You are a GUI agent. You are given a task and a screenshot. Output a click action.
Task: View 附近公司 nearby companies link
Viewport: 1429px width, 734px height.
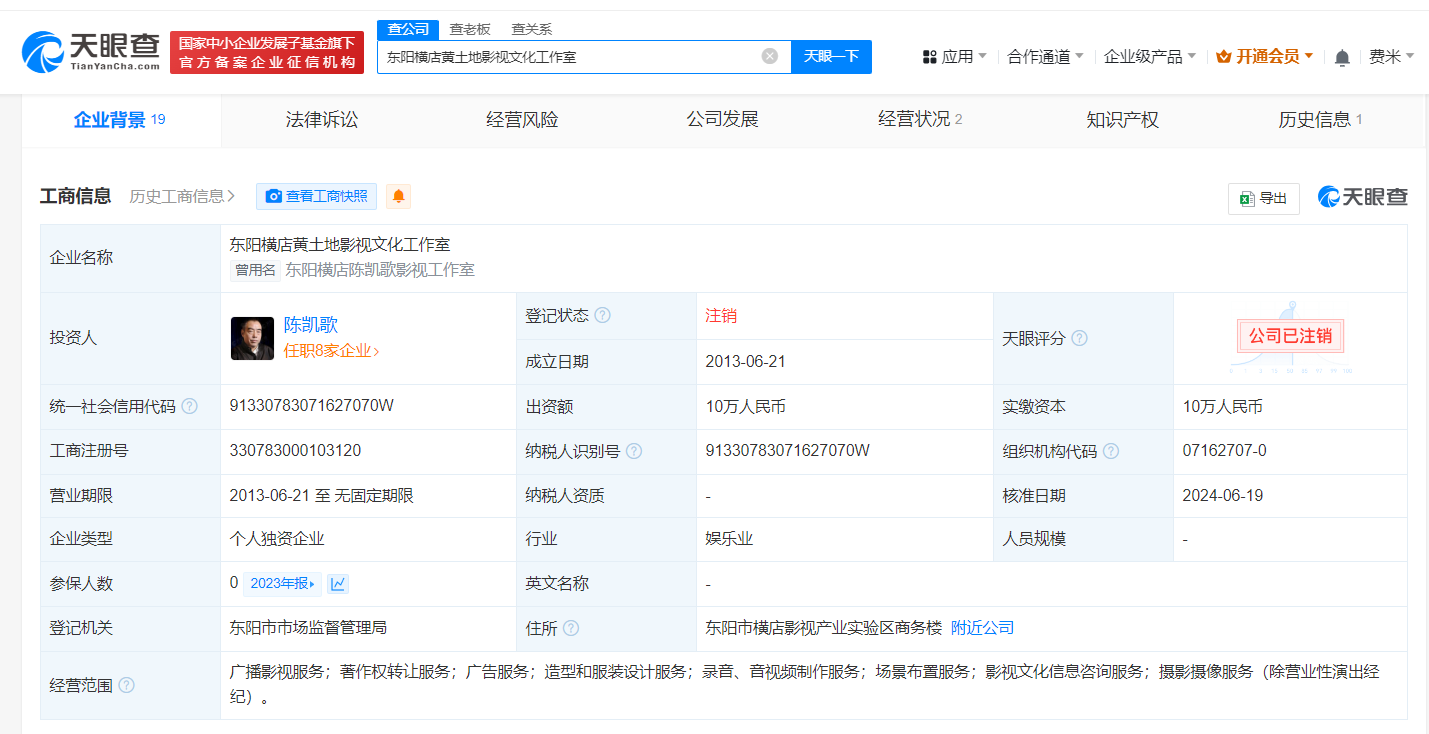pyautogui.click(x=982, y=627)
